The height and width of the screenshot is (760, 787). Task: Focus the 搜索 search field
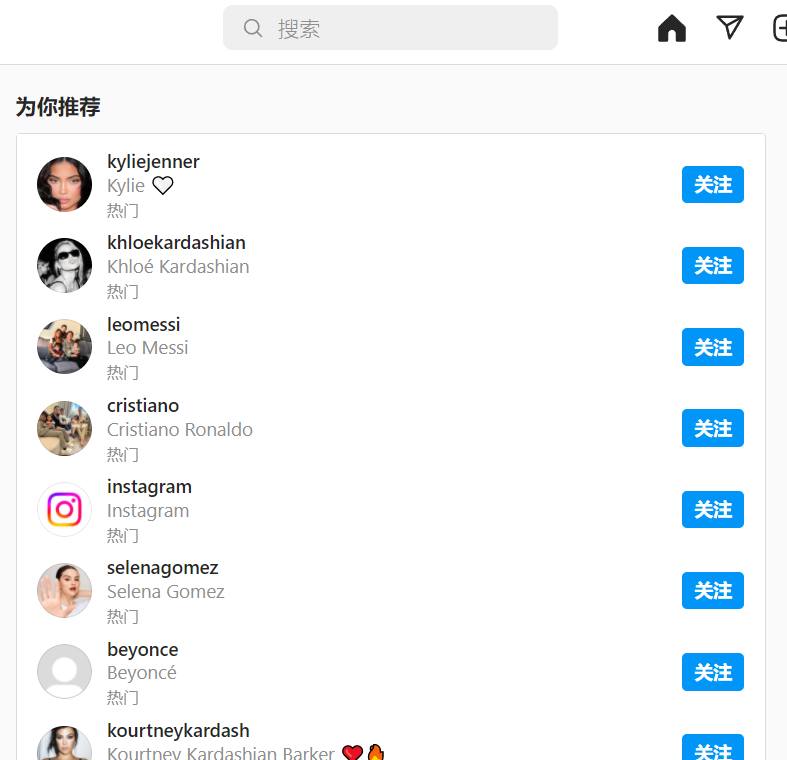coord(390,28)
